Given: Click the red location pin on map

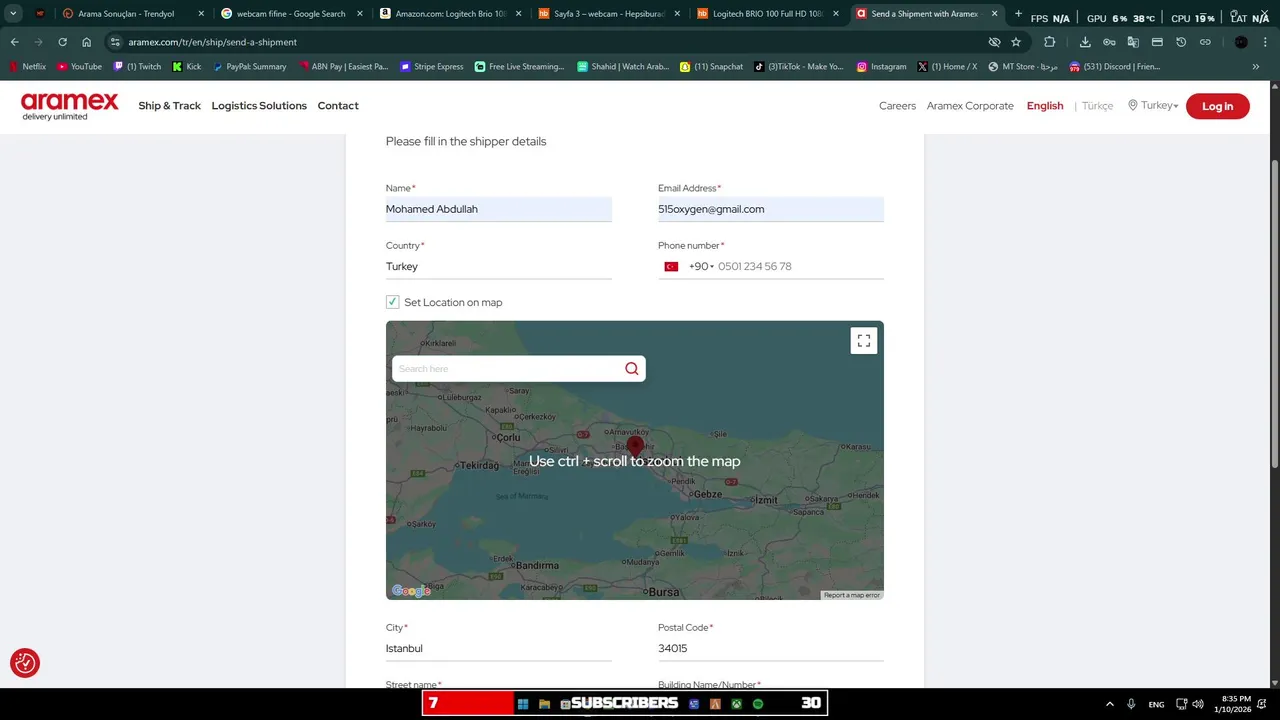Looking at the screenshot, I should [x=635, y=447].
